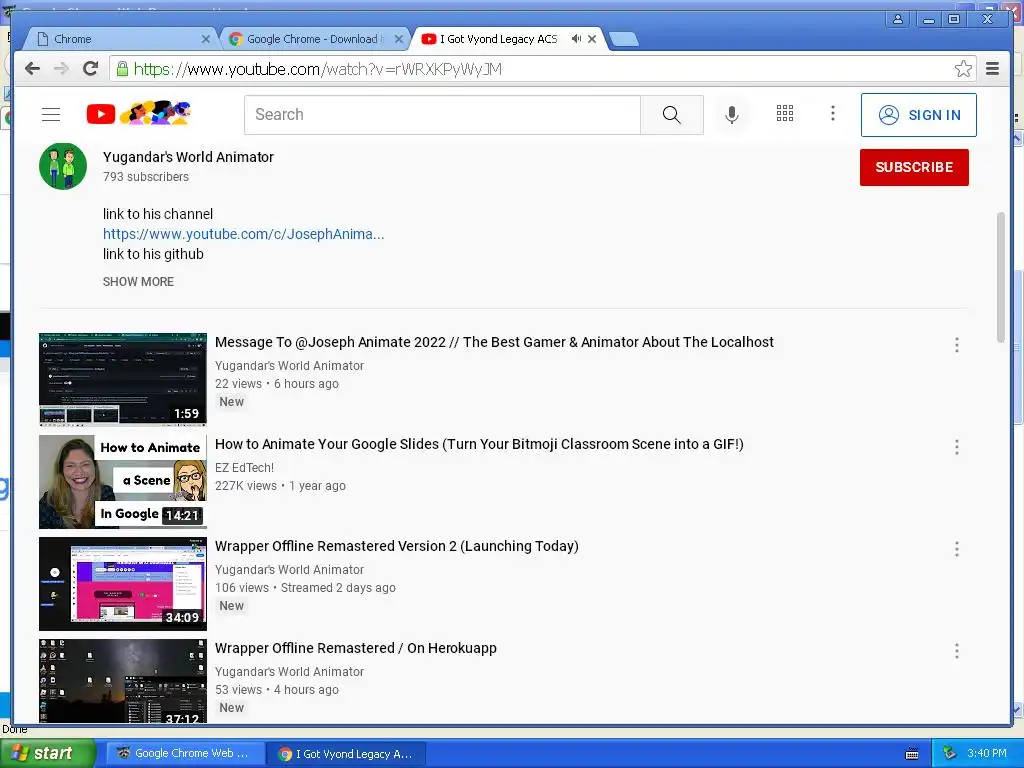Close the 'Chrome' tab
This screenshot has width=1024, height=768.
click(206, 39)
